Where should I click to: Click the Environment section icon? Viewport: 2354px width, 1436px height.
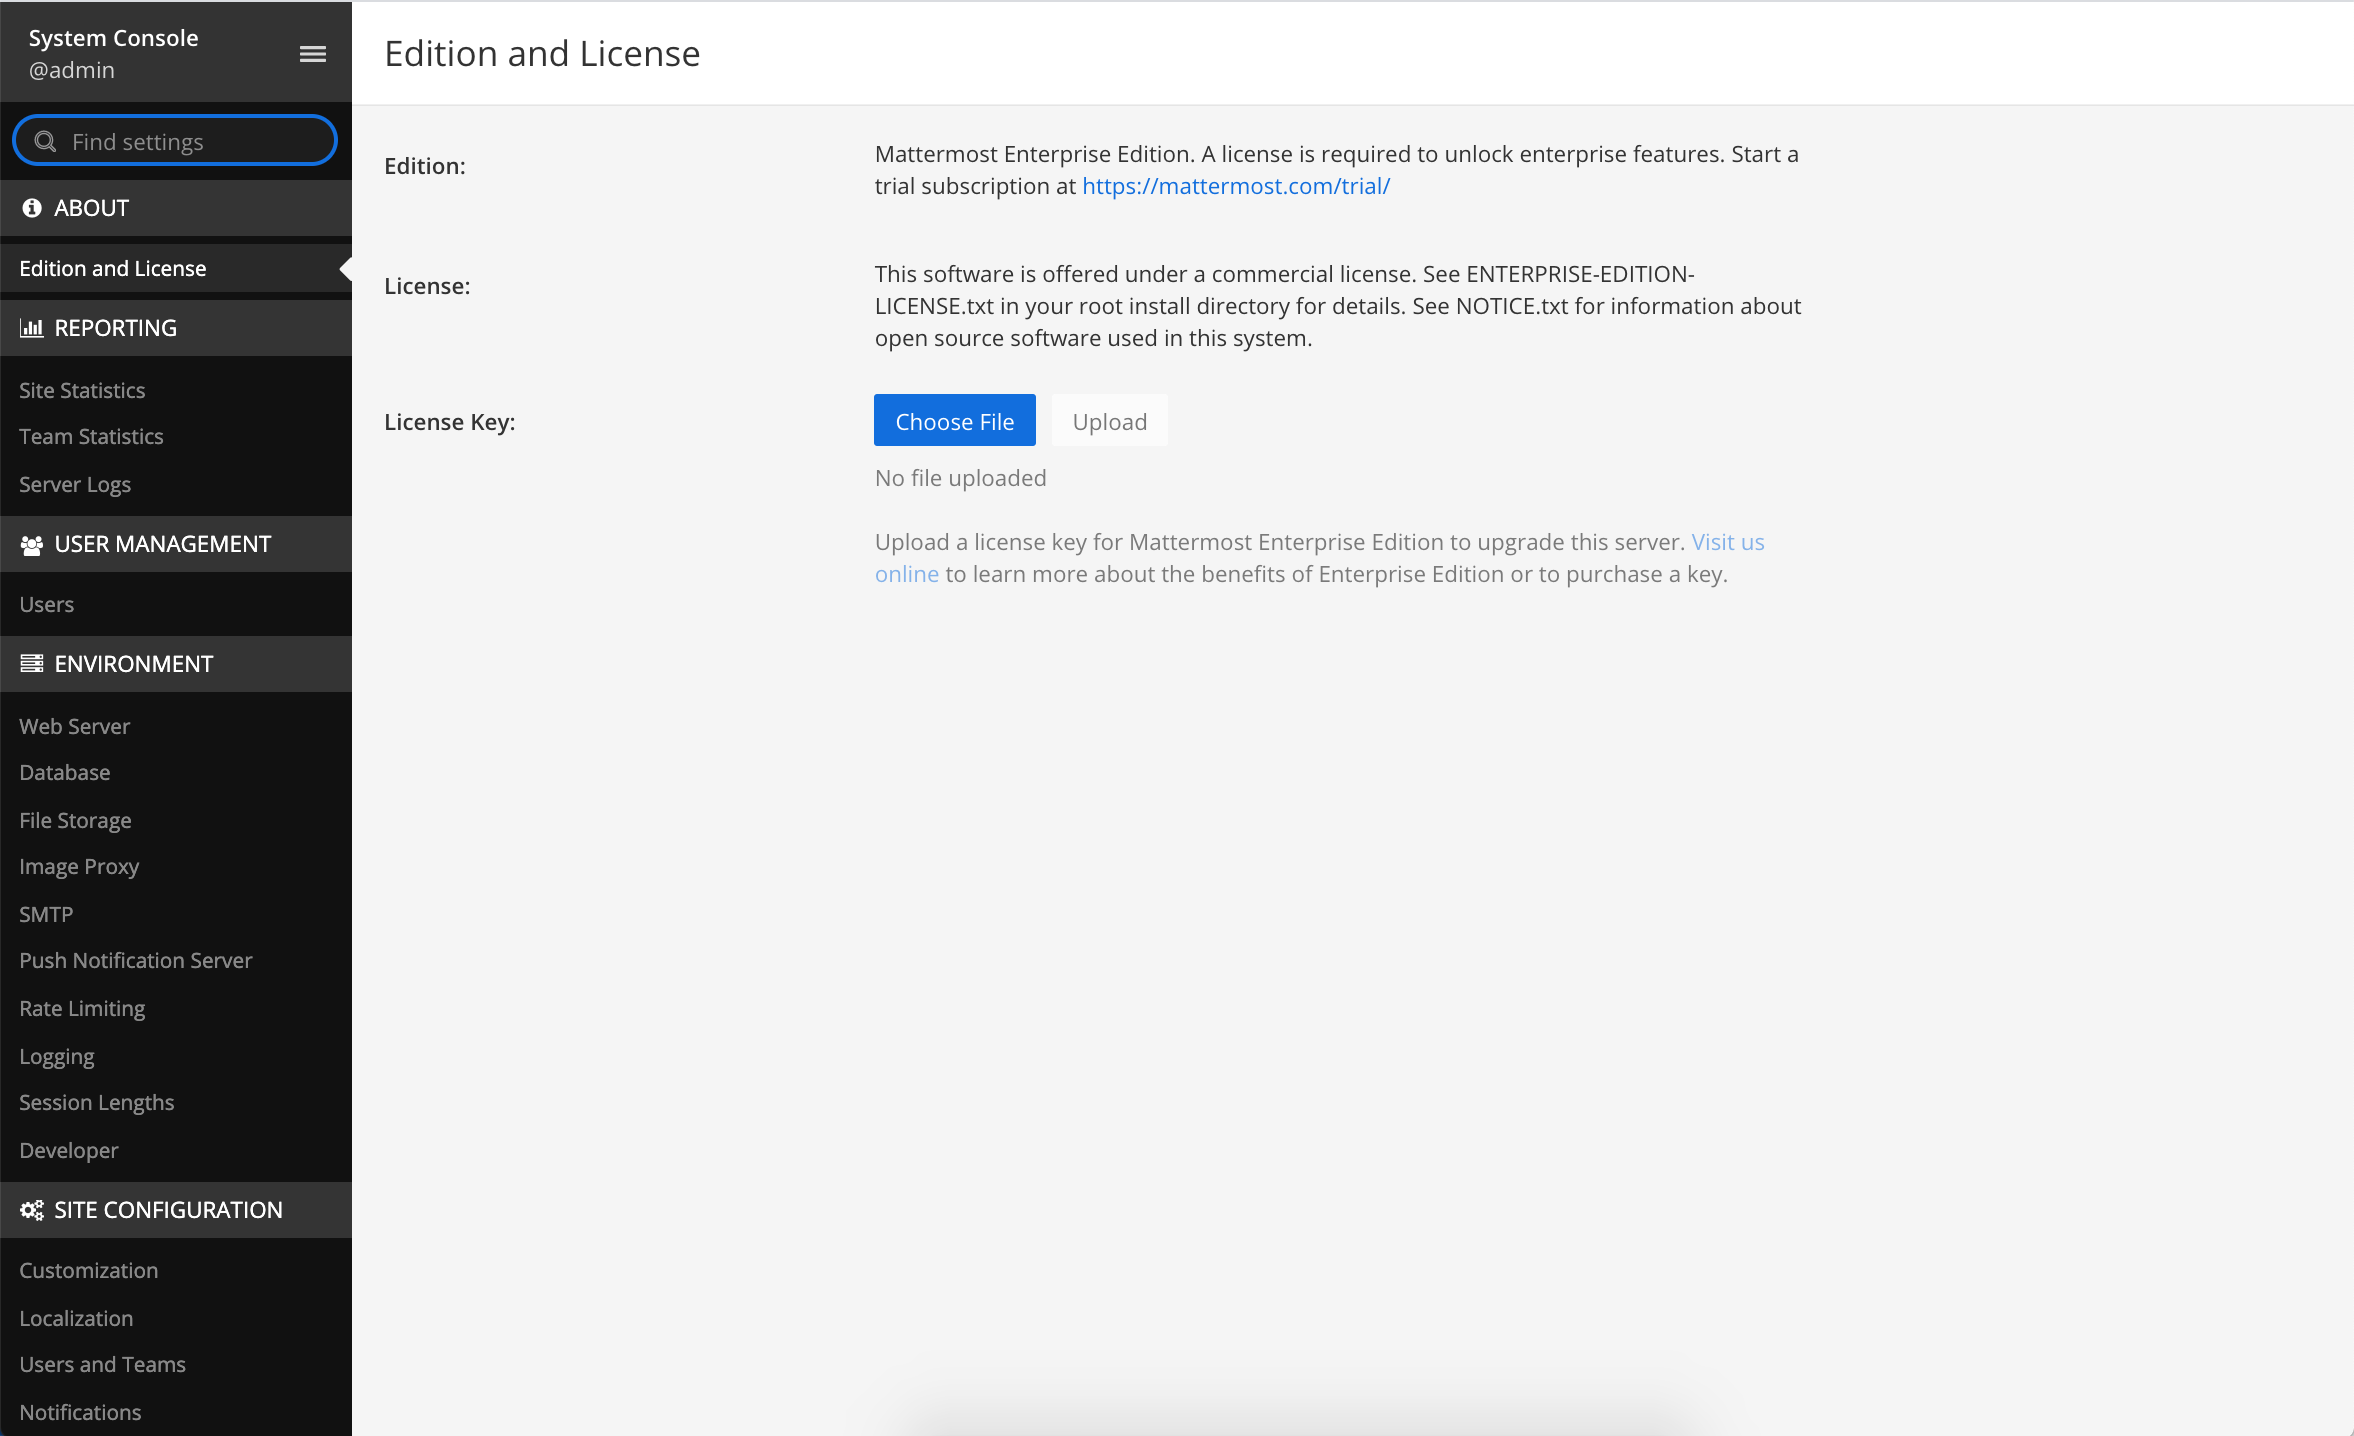(x=29, y=664)
